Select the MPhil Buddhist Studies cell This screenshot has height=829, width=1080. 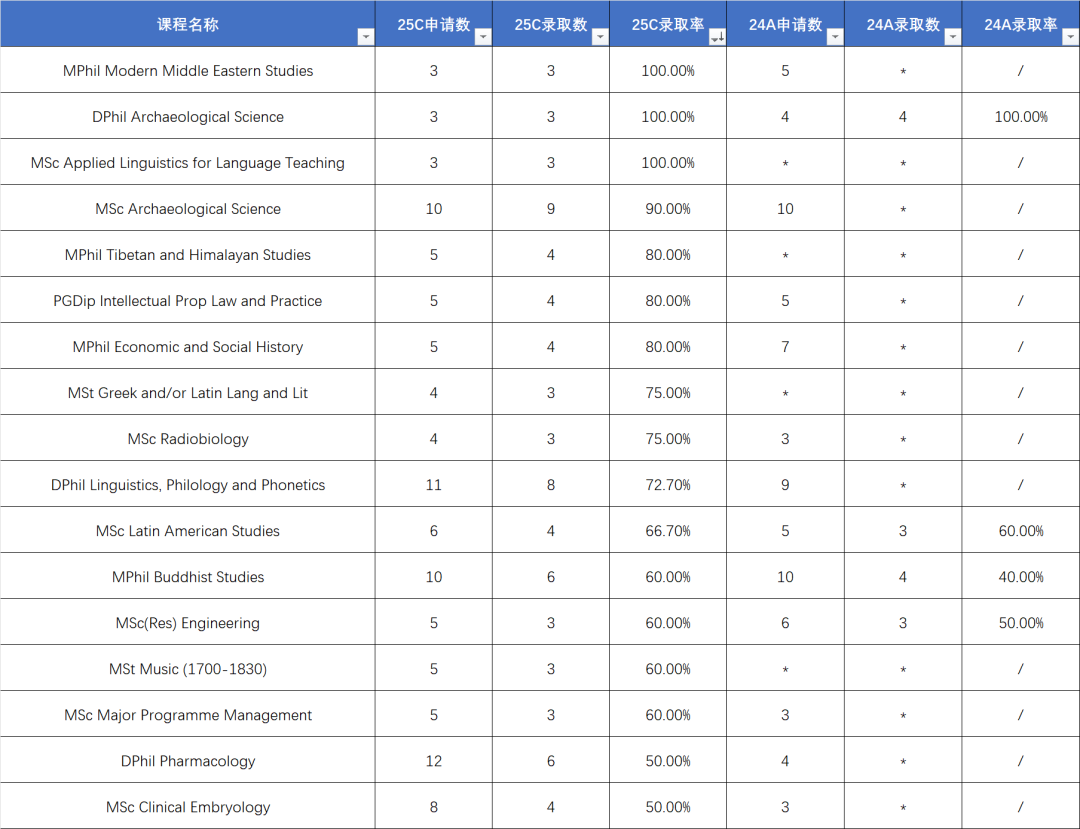188,577
